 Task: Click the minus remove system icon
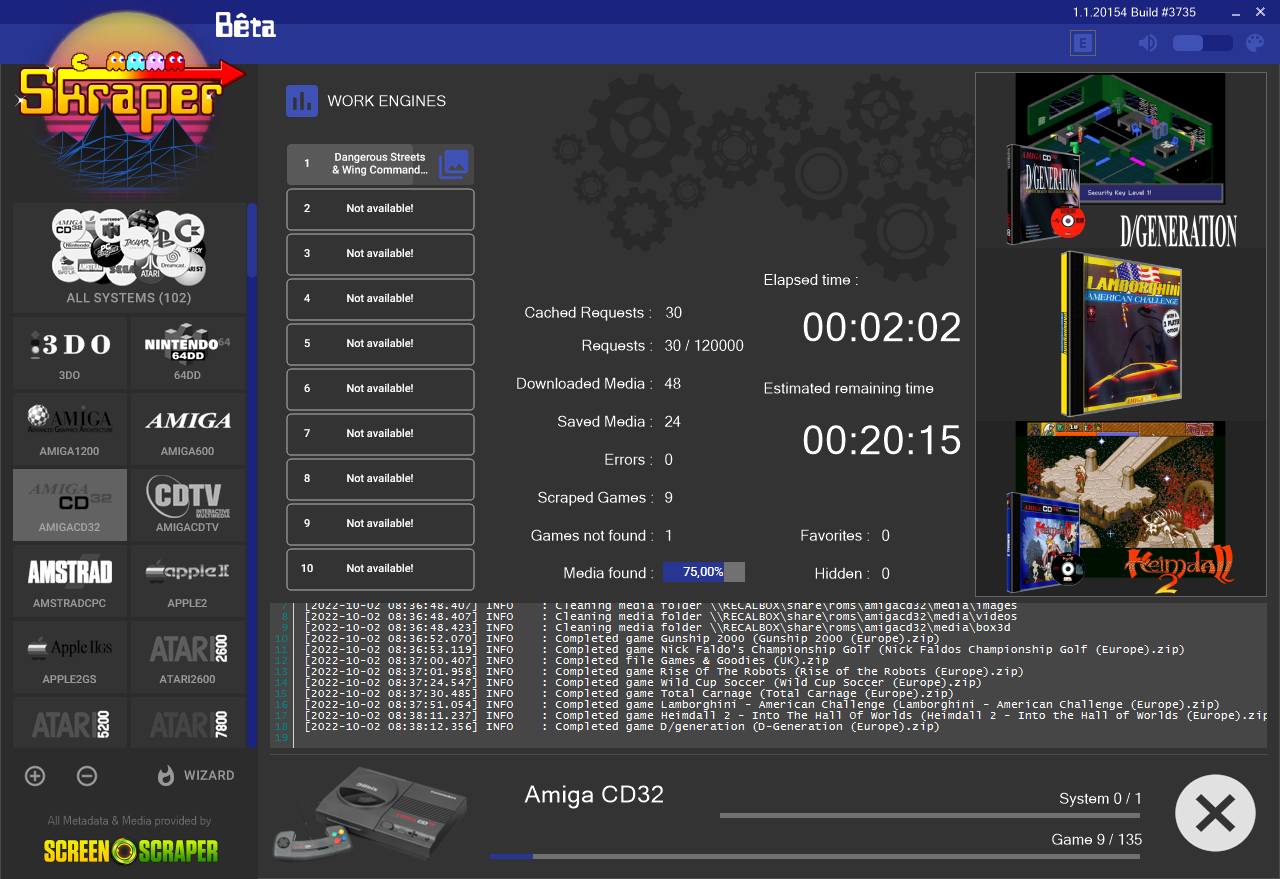click(x=87, y=776)
